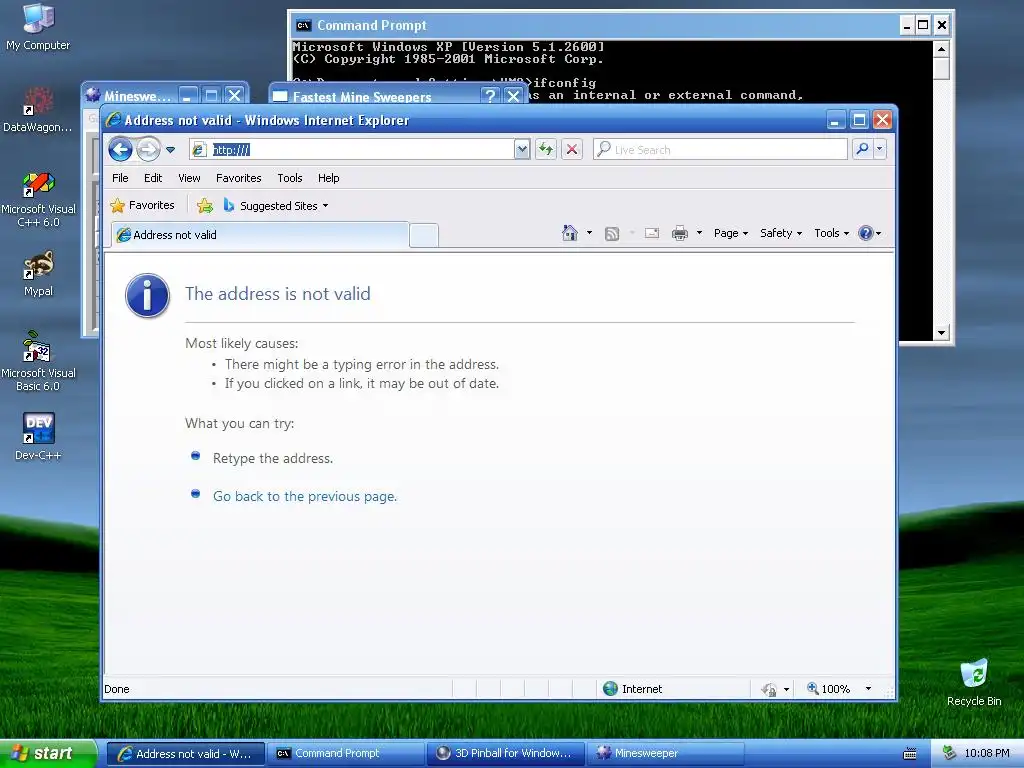Image resolution: width=1024 pixels, height=768 pixels.
Task: Click the system tray network icon
Action: (949, 754)
